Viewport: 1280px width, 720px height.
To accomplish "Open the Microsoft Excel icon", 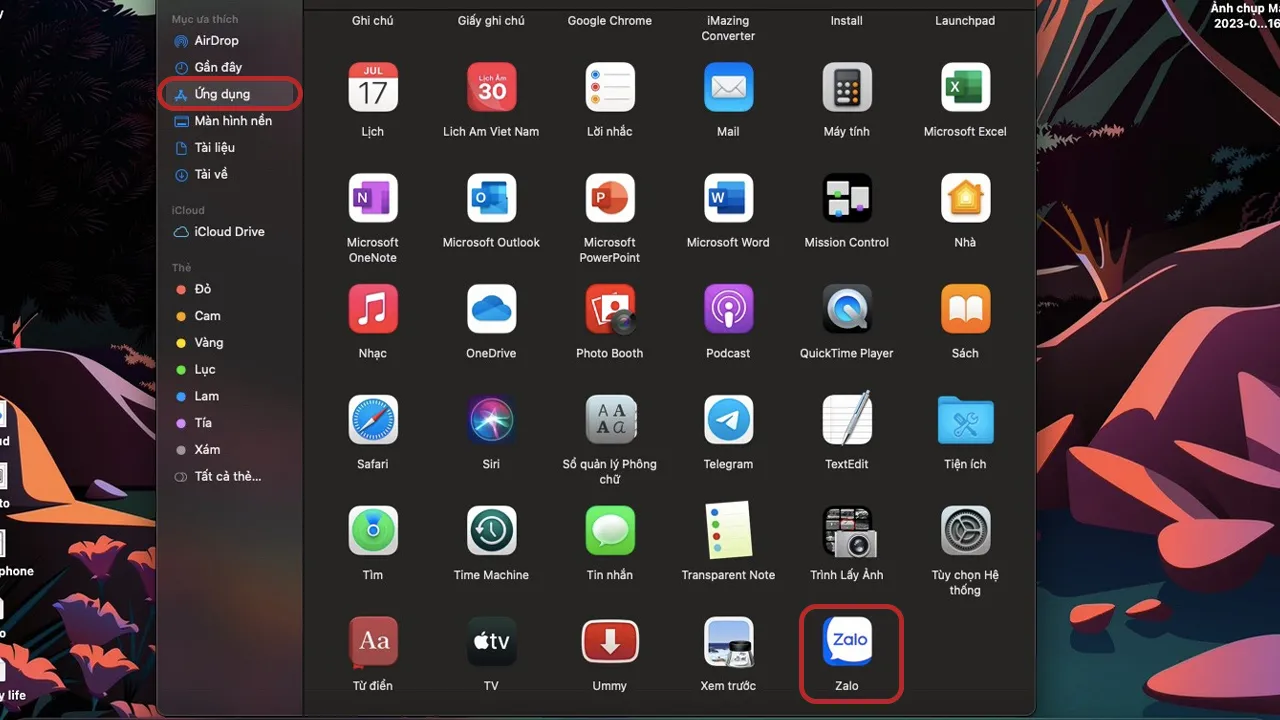I will [x=965, y=88].
